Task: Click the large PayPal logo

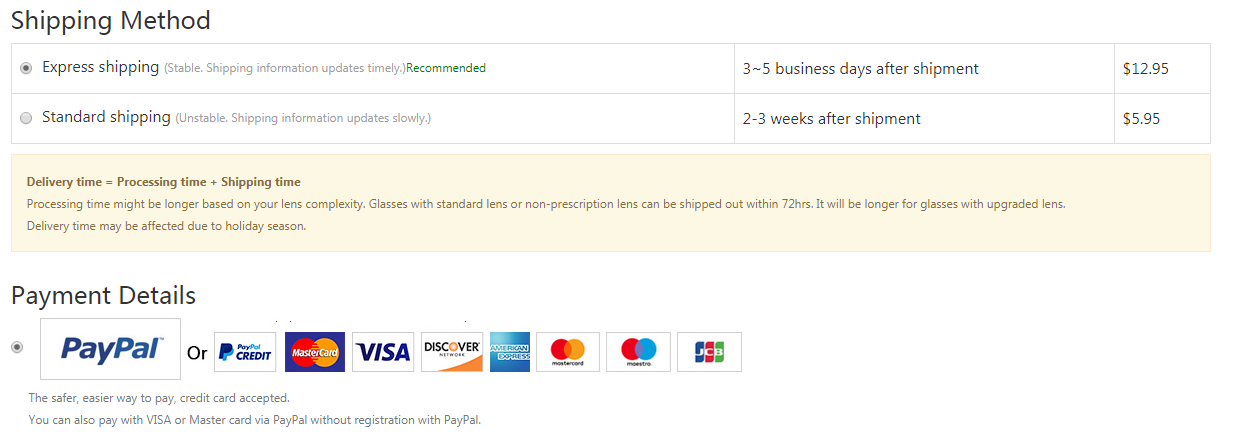Action: (110, 349)
